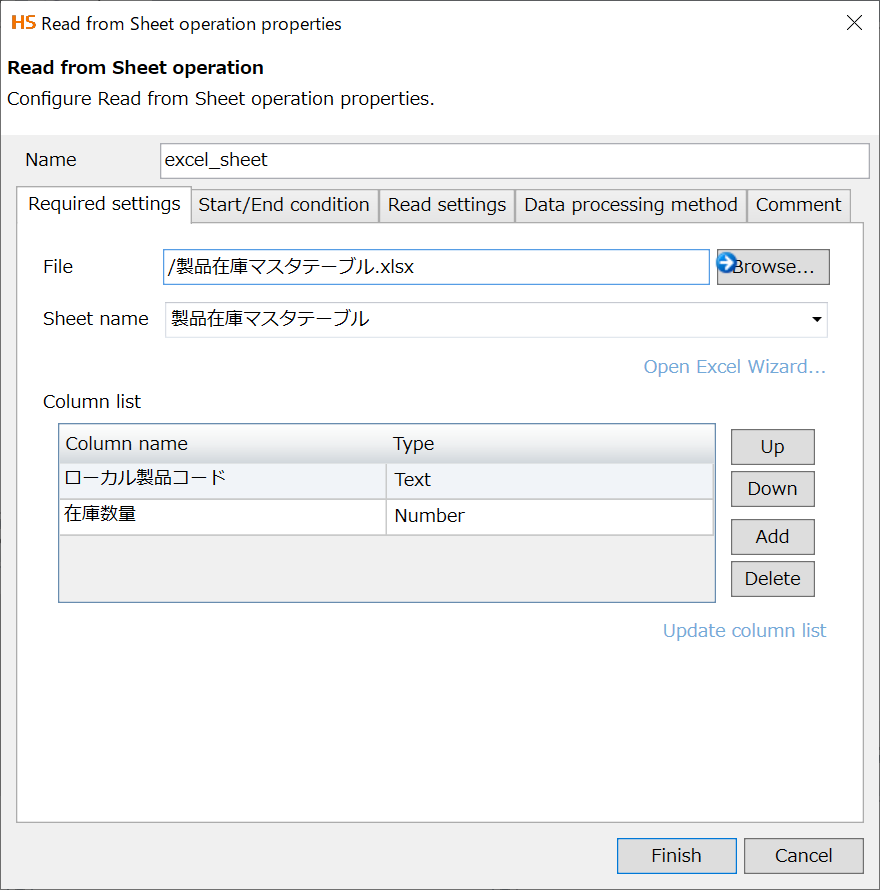Click the Name field containing excel_sheet

coord(514,160)
